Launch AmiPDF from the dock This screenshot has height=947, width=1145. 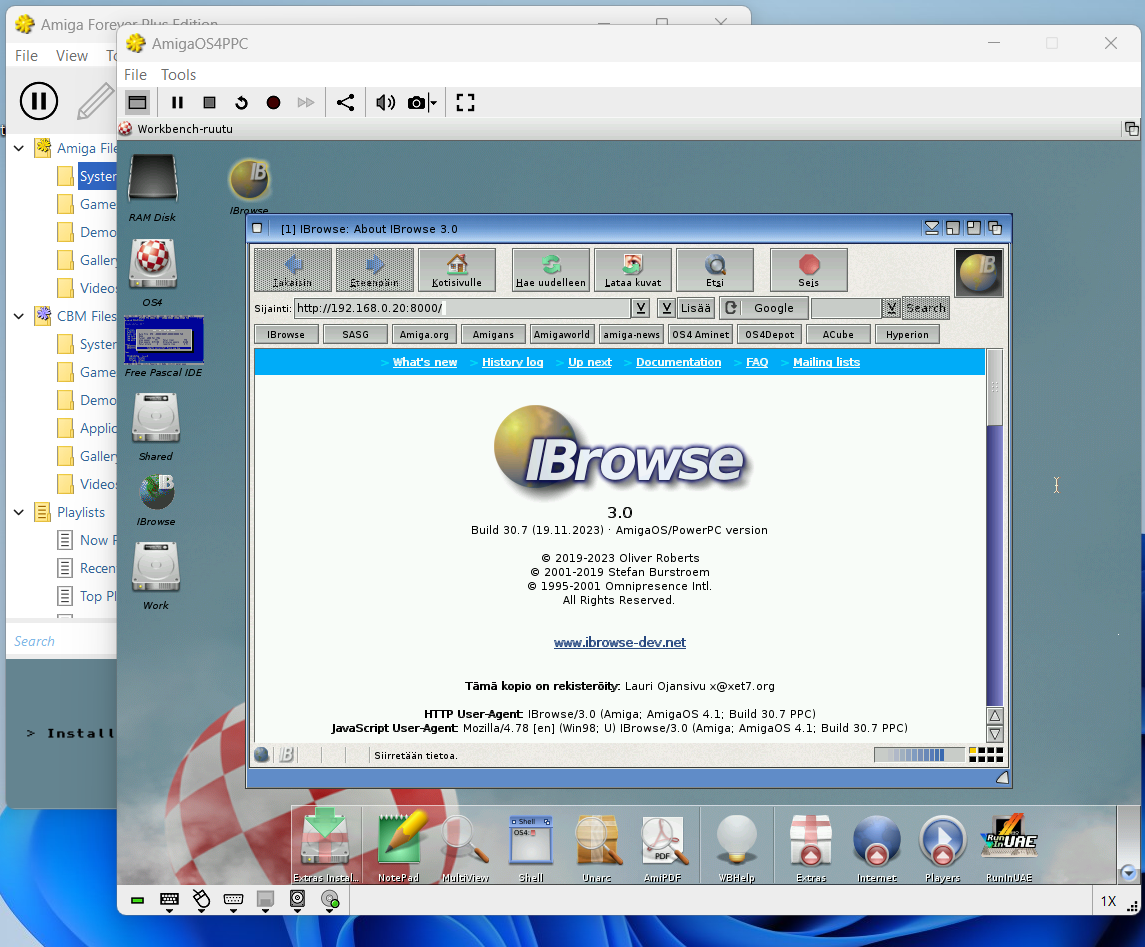pyautogui.click(x=663, y=846)
